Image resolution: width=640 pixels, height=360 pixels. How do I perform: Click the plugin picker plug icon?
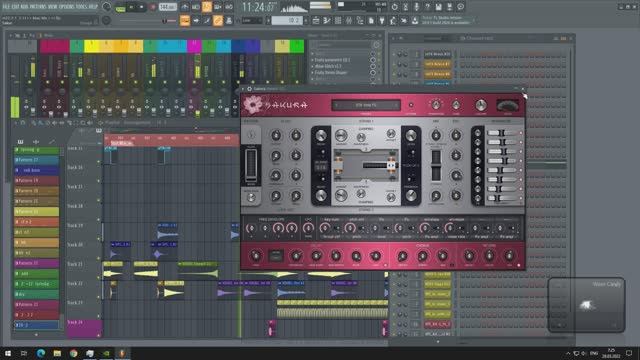pos(382,20)
